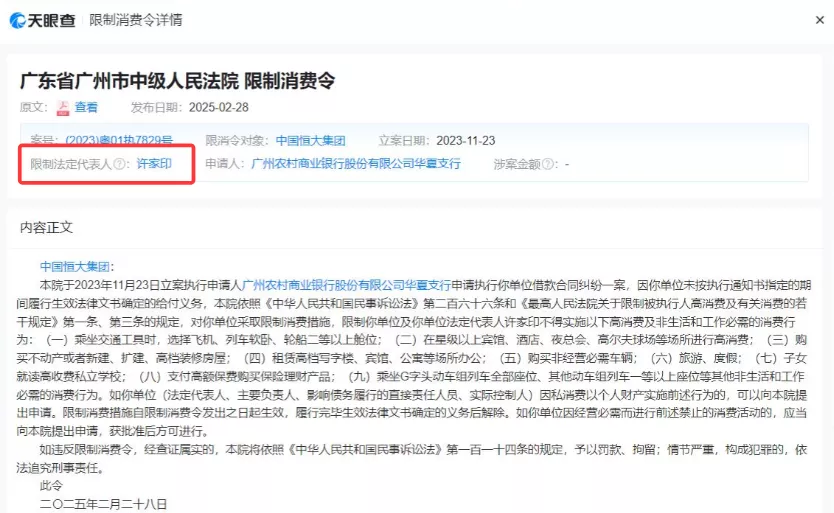Click the 此令 line in the body
The width and height of the screenshot is (834, 513).
pos(50,484)
